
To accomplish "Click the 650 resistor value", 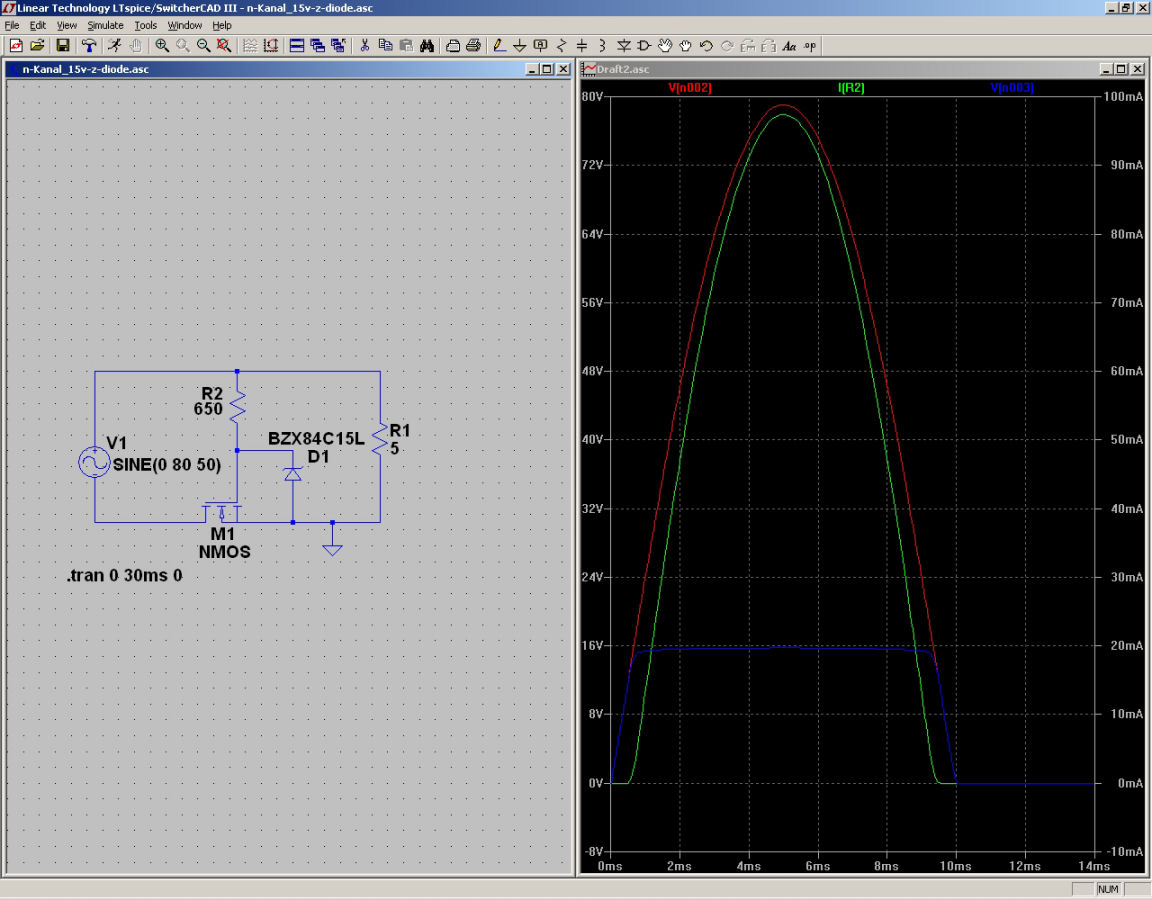I will [x=208, y=409].
